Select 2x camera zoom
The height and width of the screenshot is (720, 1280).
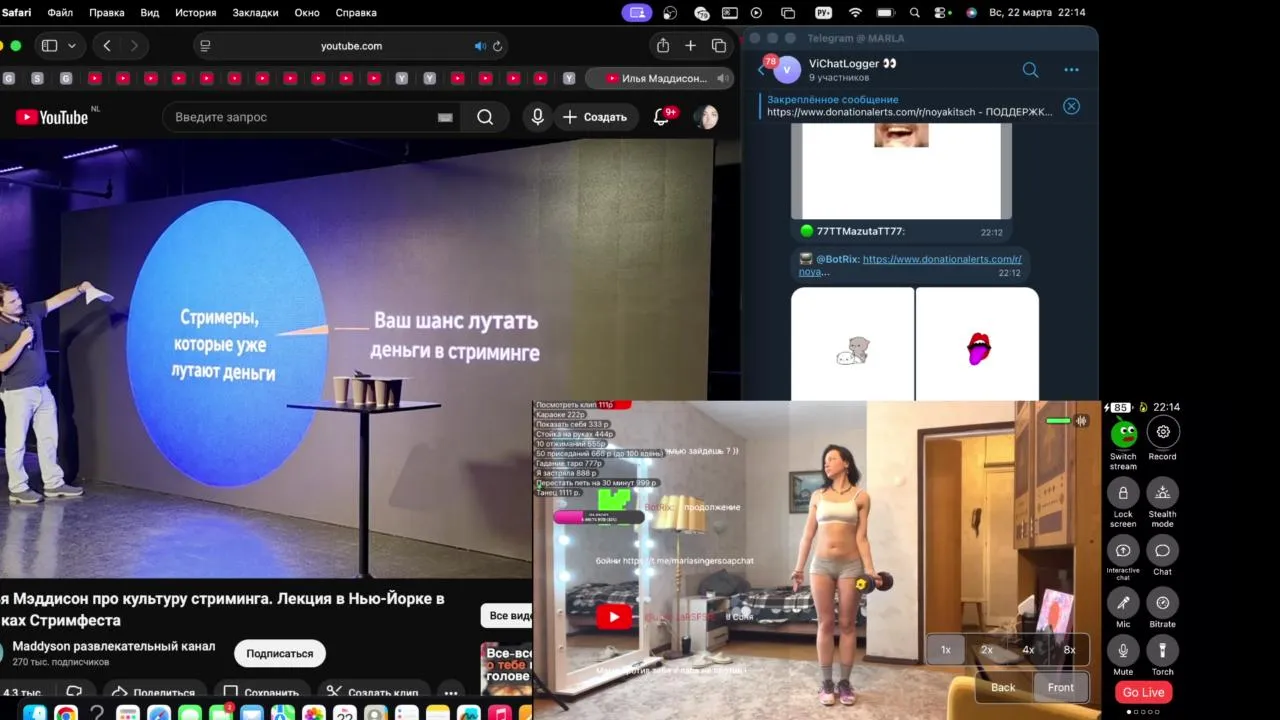pyautogui.click(x=987, y=650)
